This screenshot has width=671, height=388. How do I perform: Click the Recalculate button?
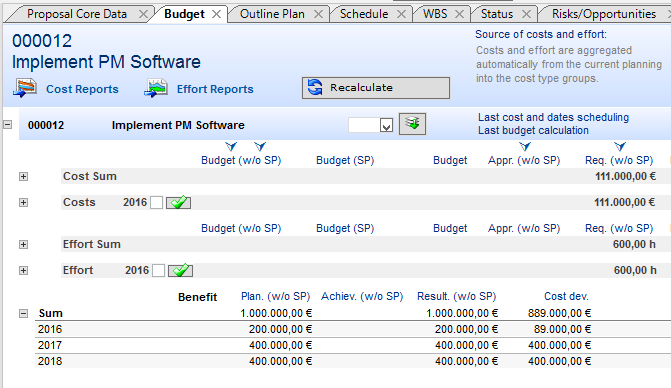(x=376, y=88)
